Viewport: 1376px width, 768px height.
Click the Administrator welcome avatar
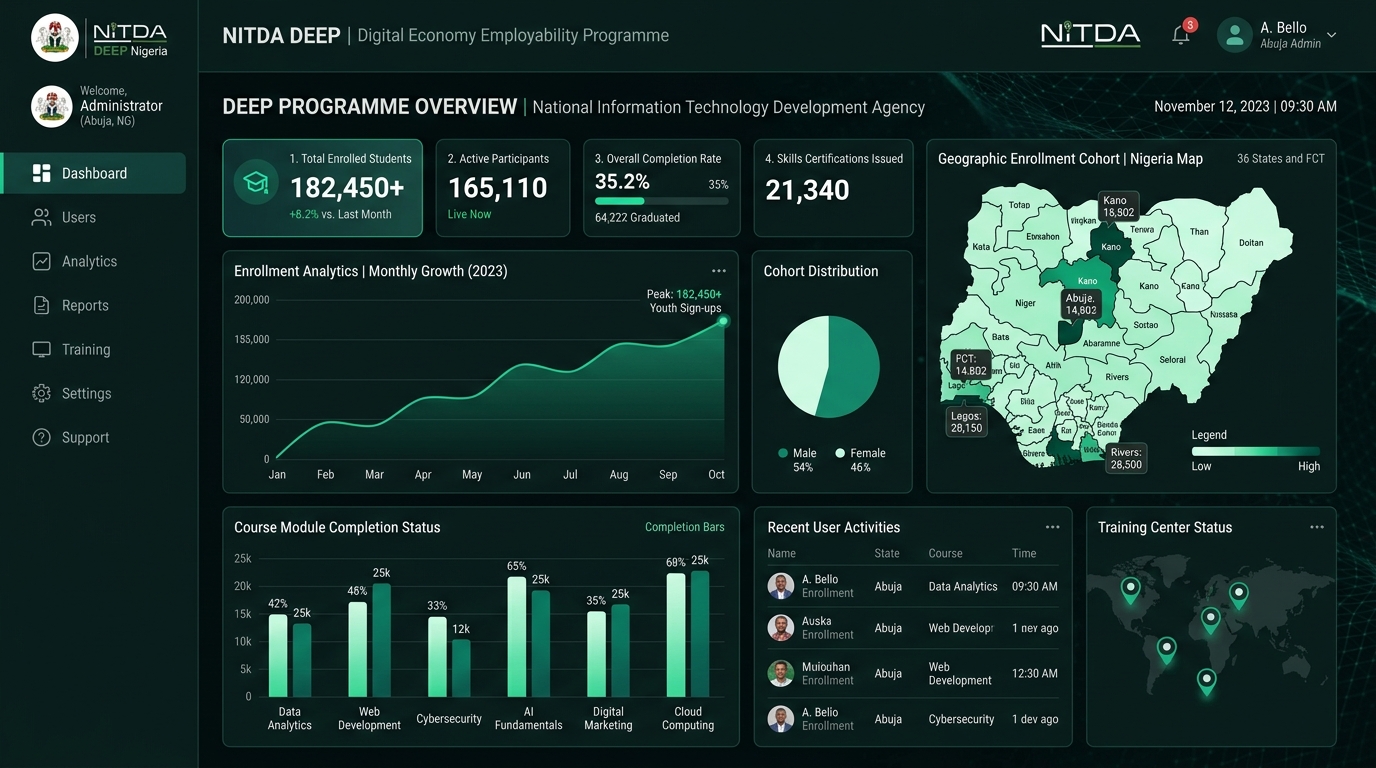51,106
